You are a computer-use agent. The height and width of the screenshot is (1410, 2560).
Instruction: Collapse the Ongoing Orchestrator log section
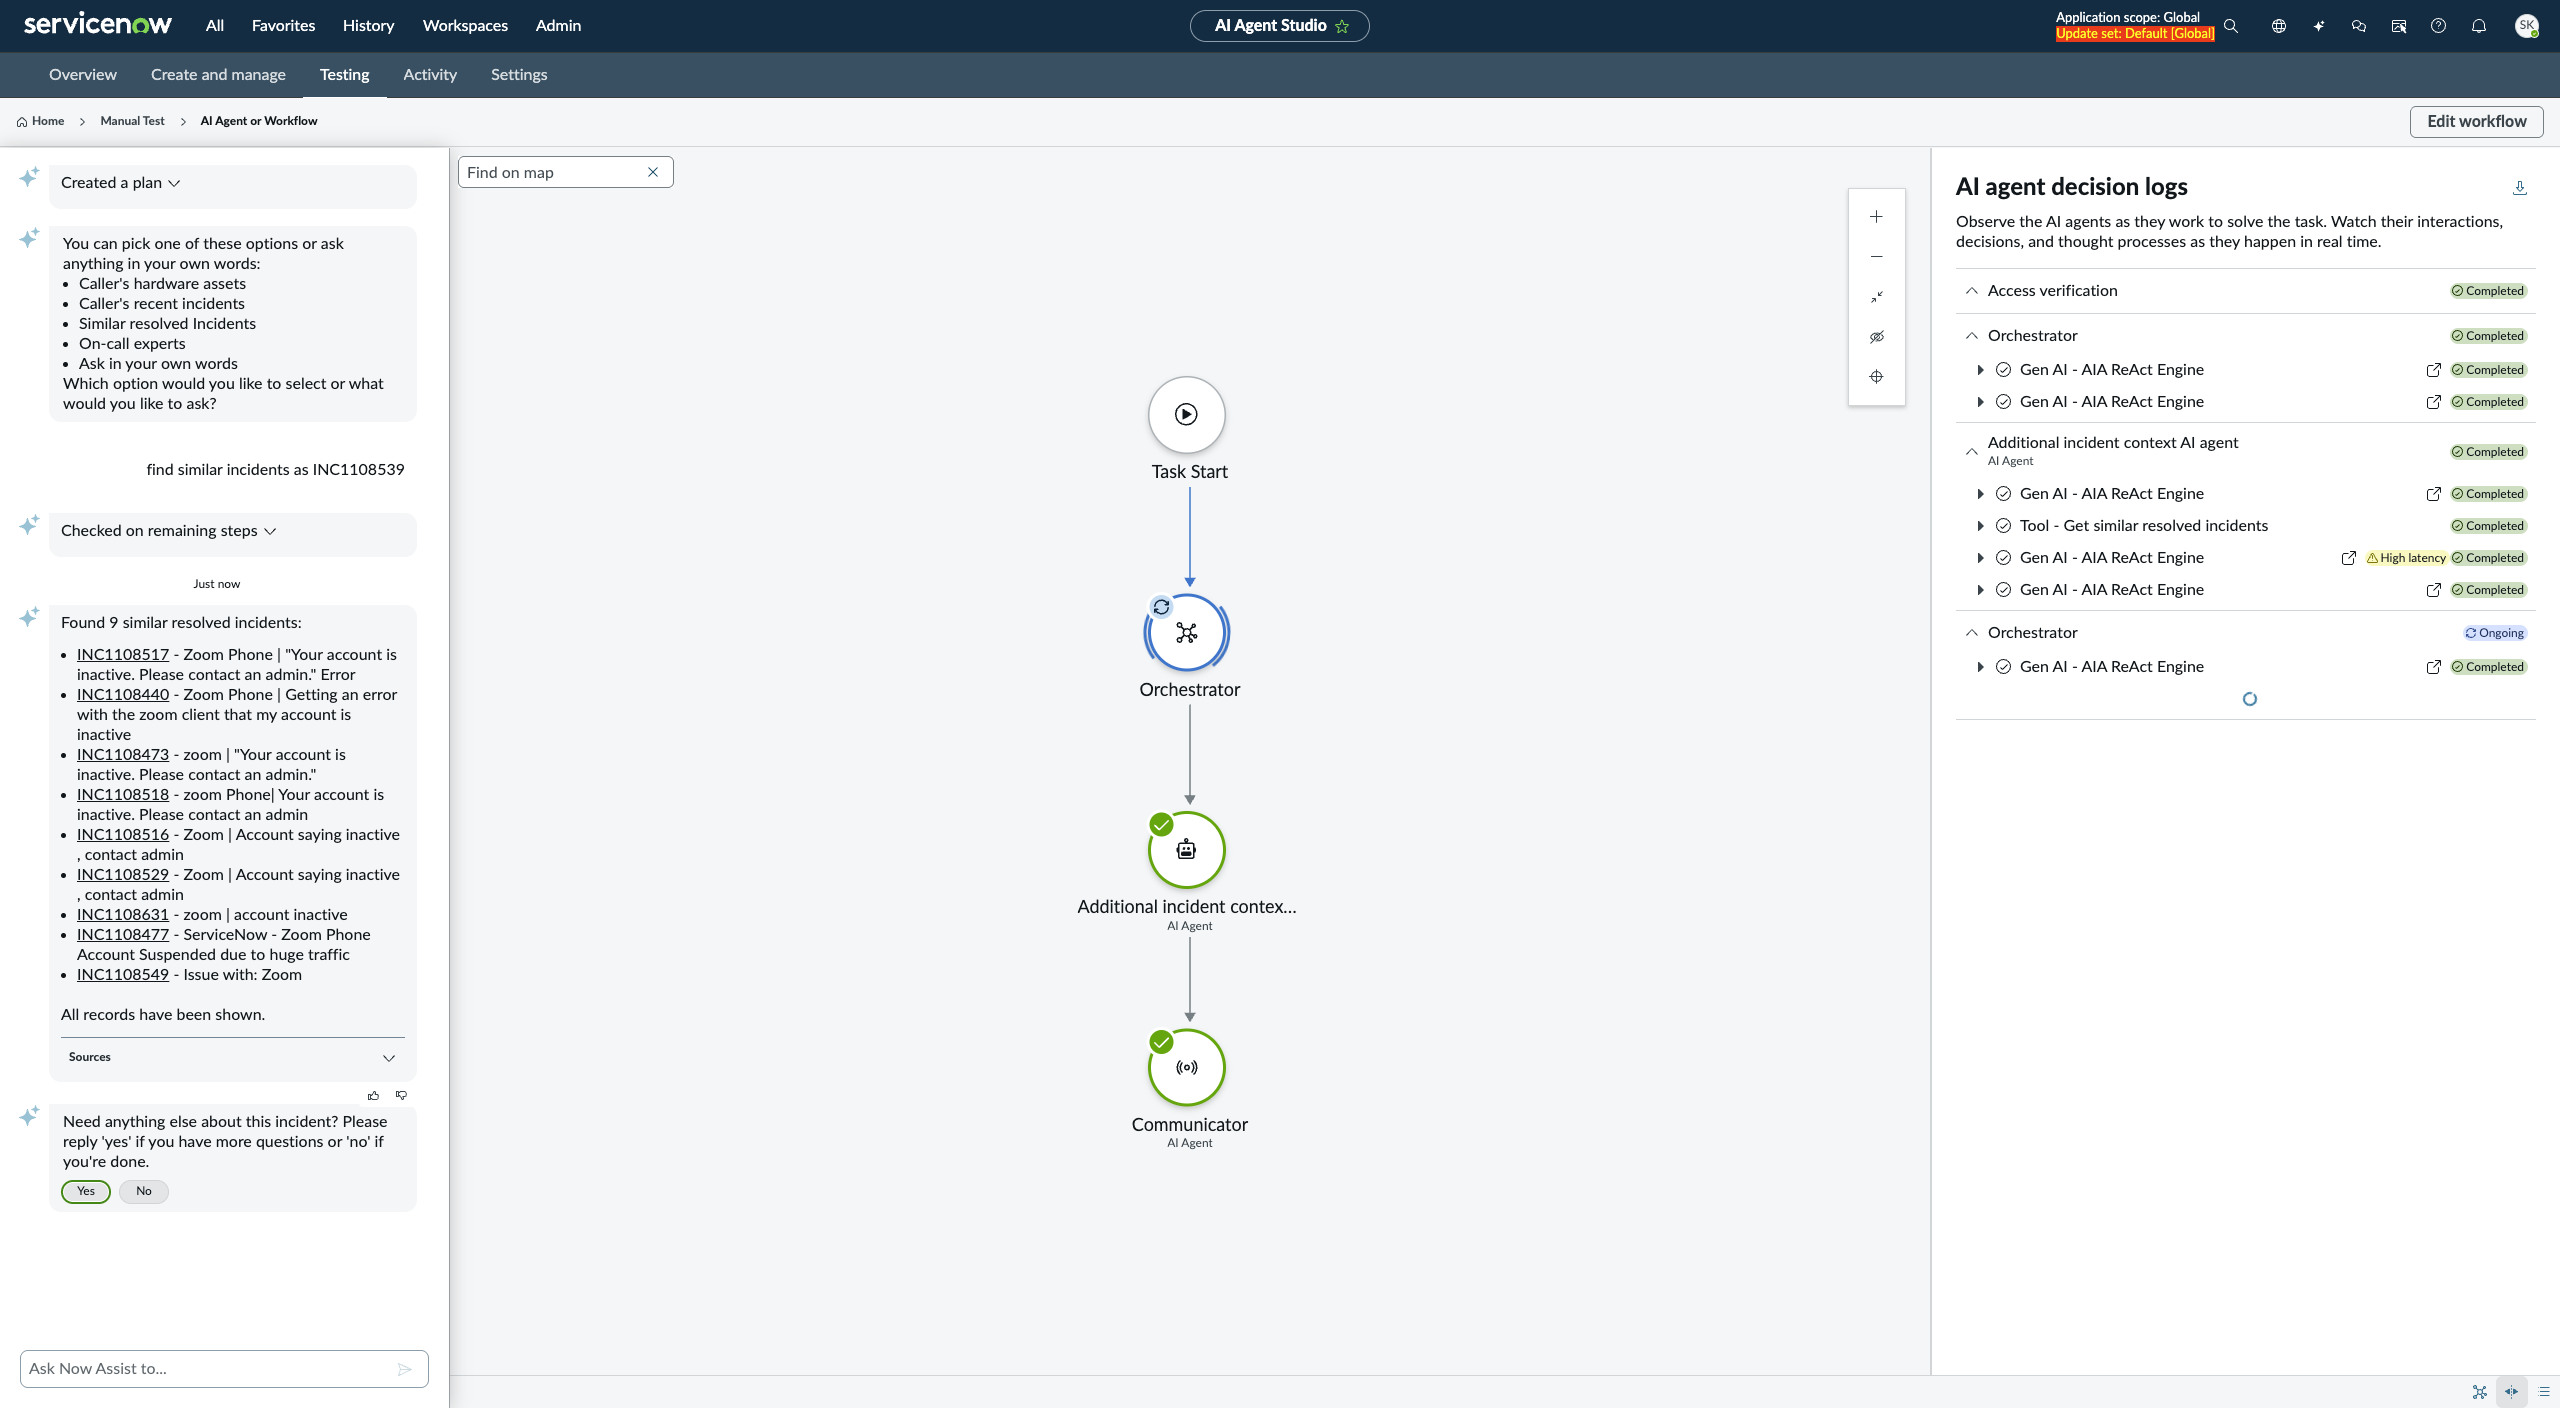(x=1971, y=633)
